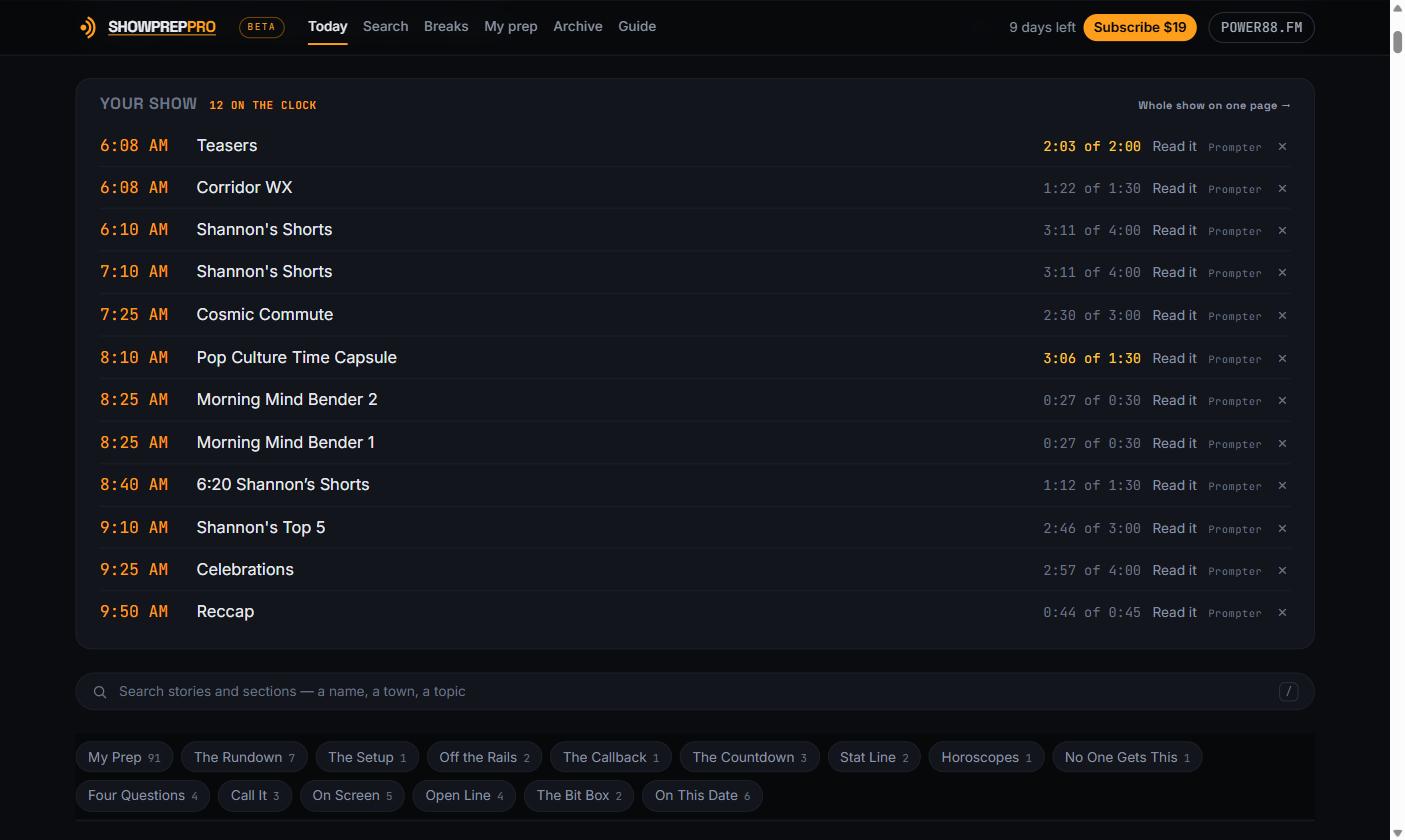Select The Countdown chip

tap(749, 757)
